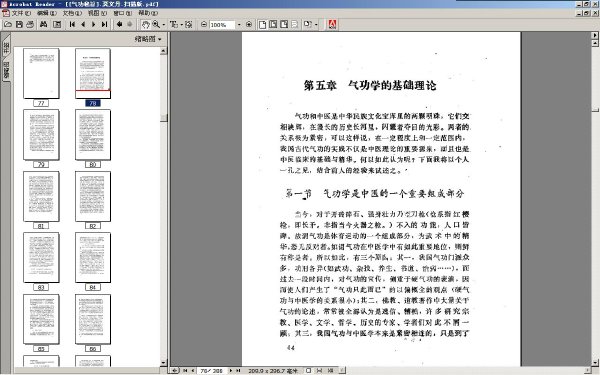
Task: Select page 82 thumbnail
Action: [93, 196]
